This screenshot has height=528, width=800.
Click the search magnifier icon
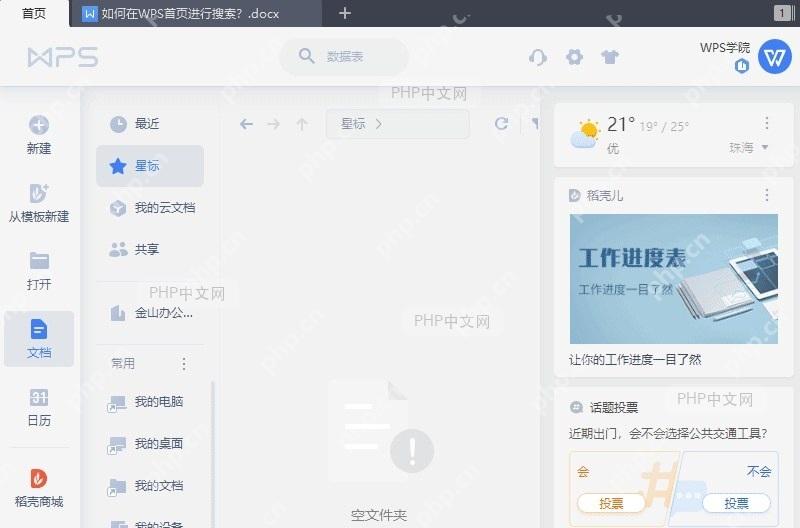(306, 56)
